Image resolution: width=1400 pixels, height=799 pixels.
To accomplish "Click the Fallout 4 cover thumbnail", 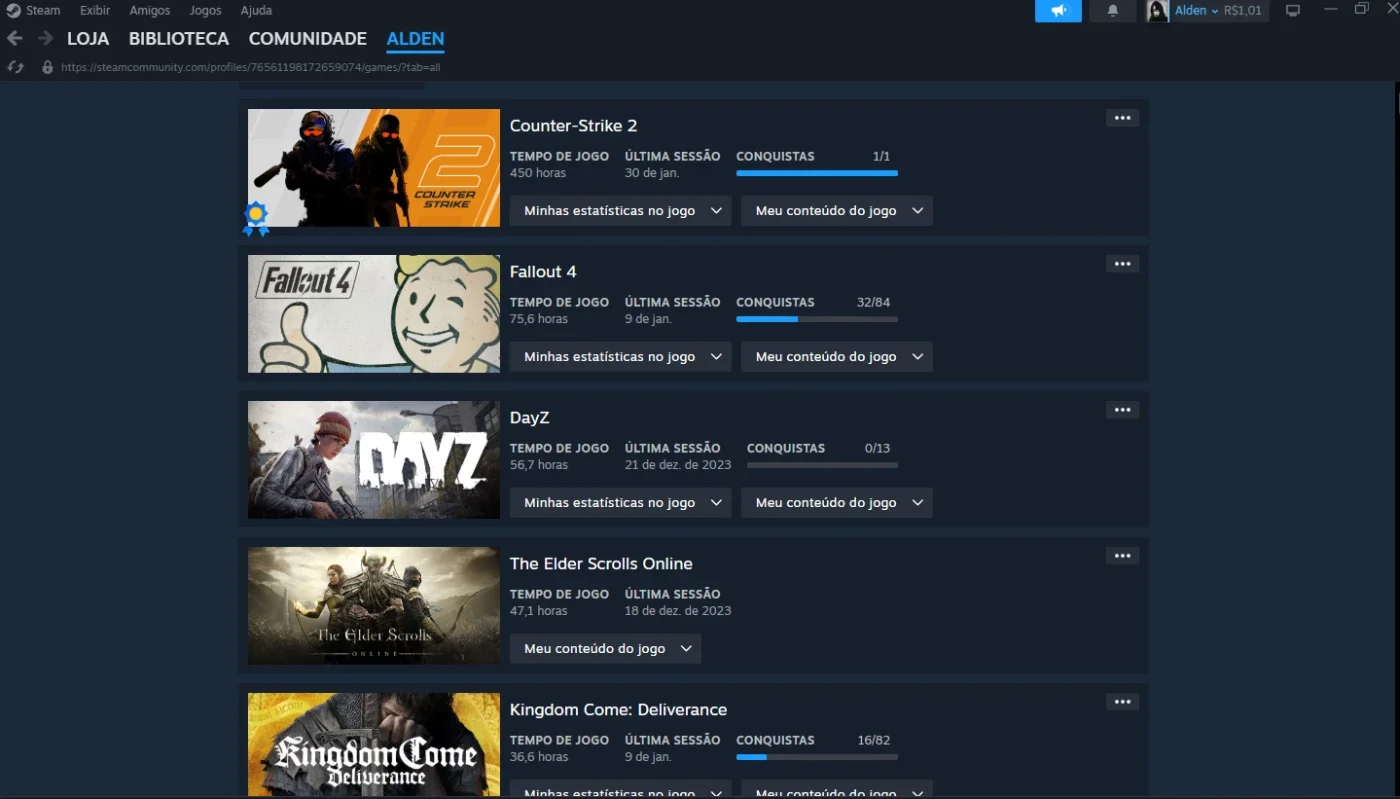I will [x=374, y=314].
